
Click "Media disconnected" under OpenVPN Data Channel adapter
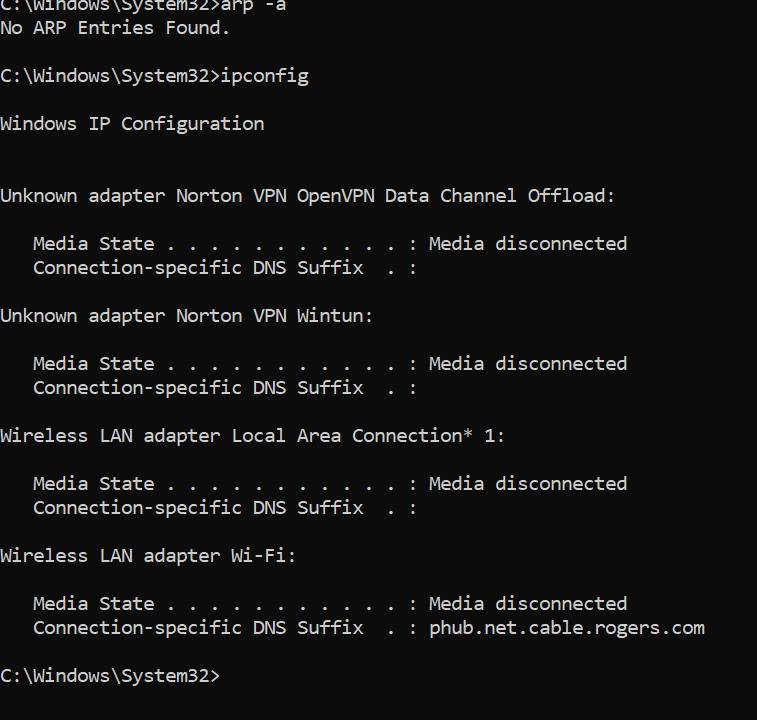[x=528, y=244]
